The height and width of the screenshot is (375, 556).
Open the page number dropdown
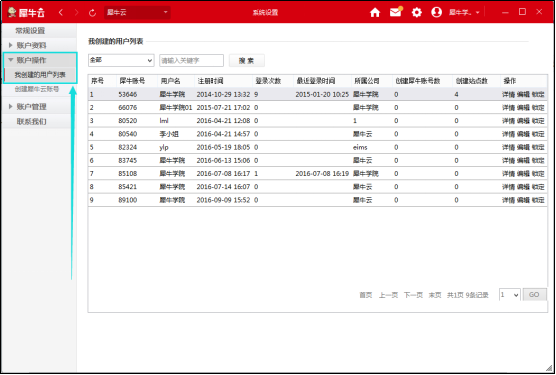(510, 295)
